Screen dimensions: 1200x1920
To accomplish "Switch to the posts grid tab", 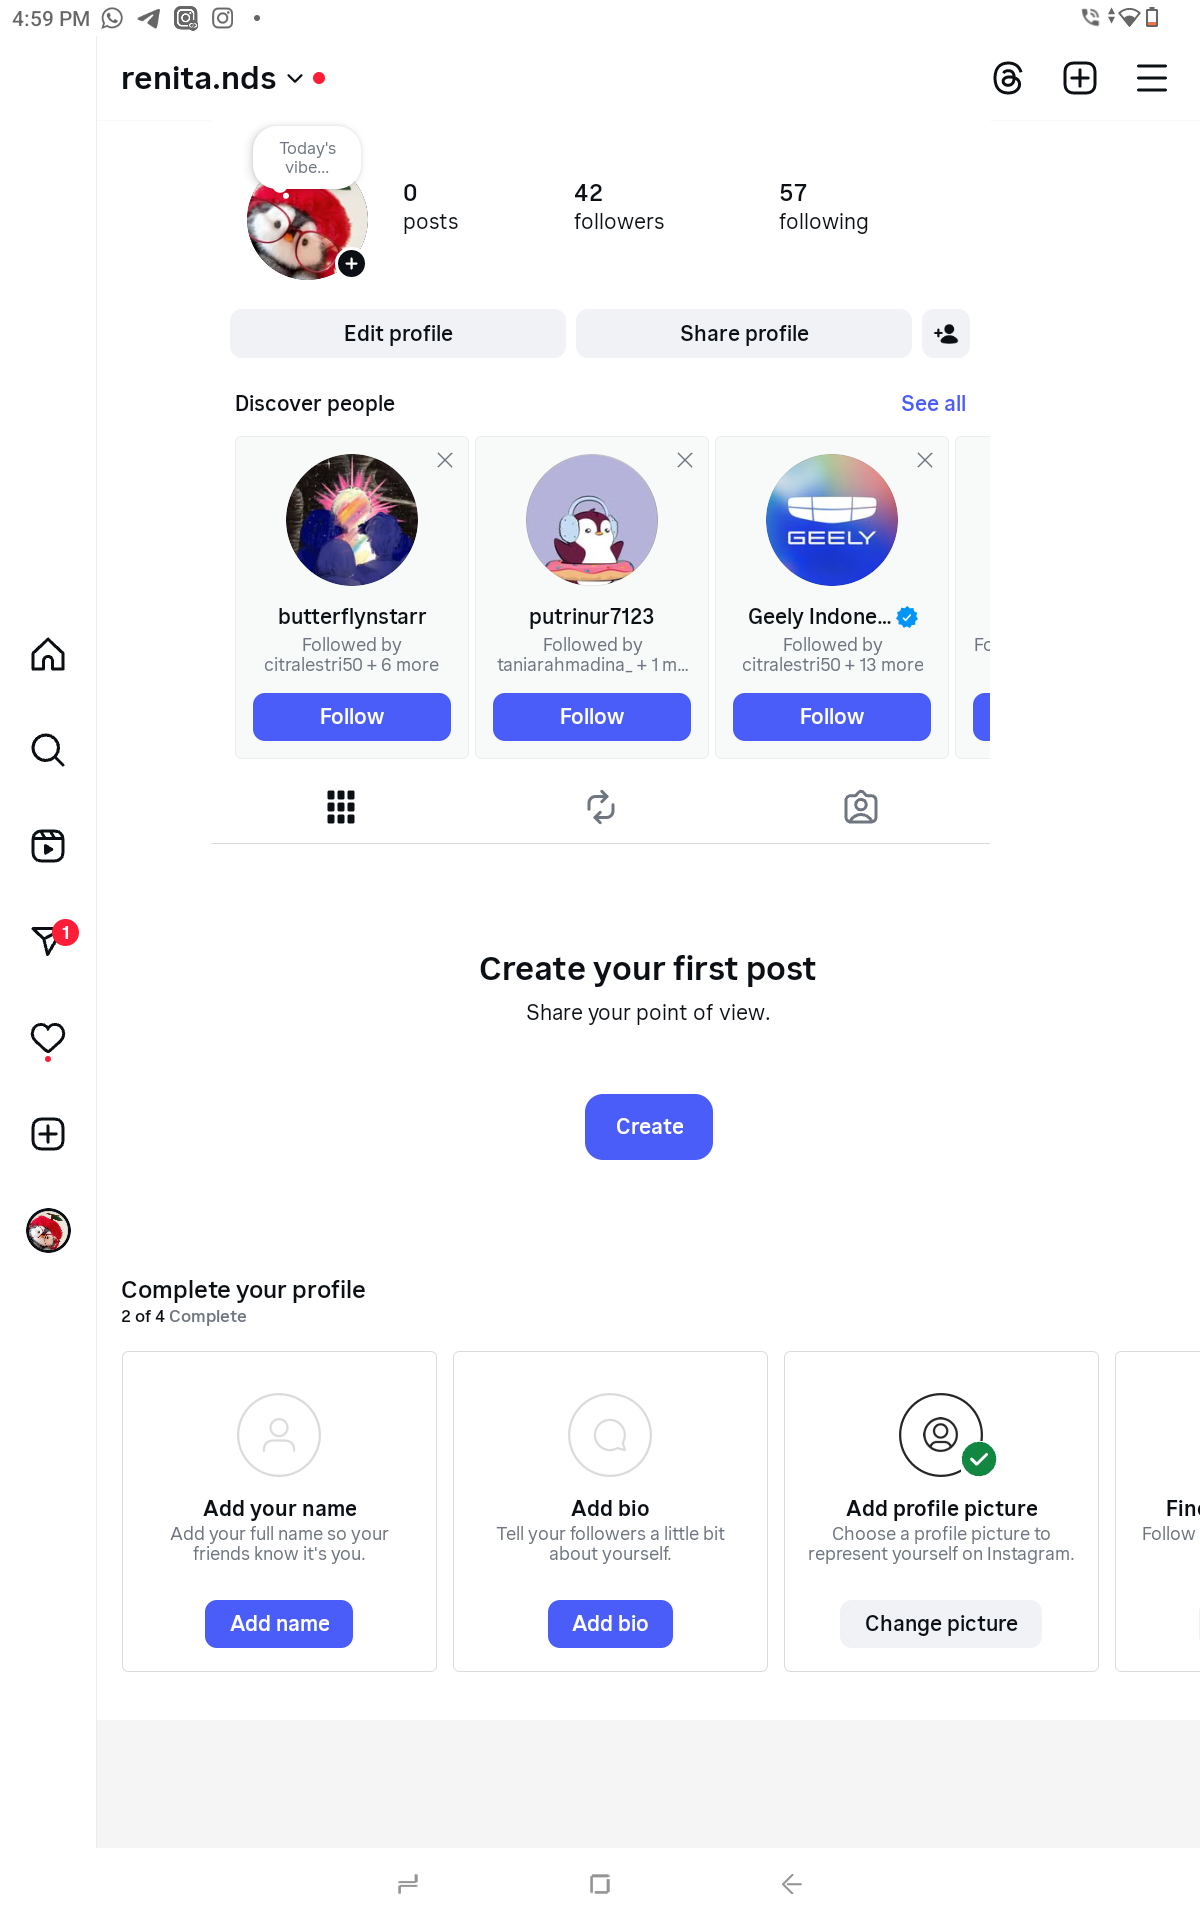I will (341, 807).
